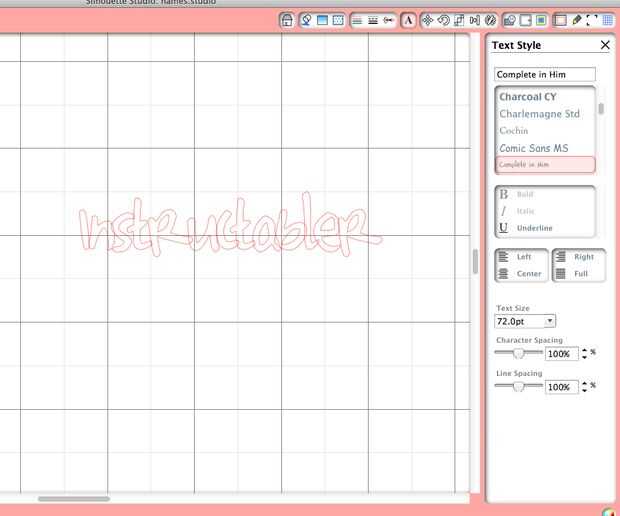Open the Fill Gradient window icon
Screen dimensions: 620x516
pos(323,20)
